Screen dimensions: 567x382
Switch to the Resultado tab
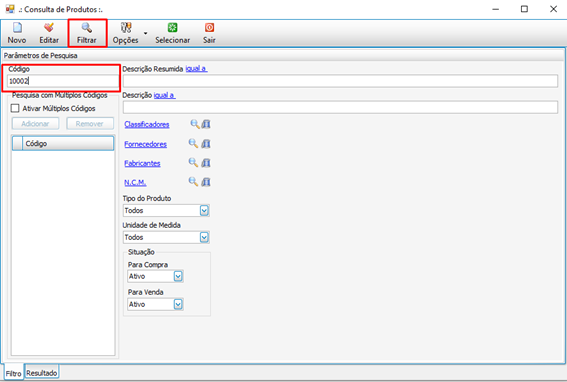tap(42, 373)
